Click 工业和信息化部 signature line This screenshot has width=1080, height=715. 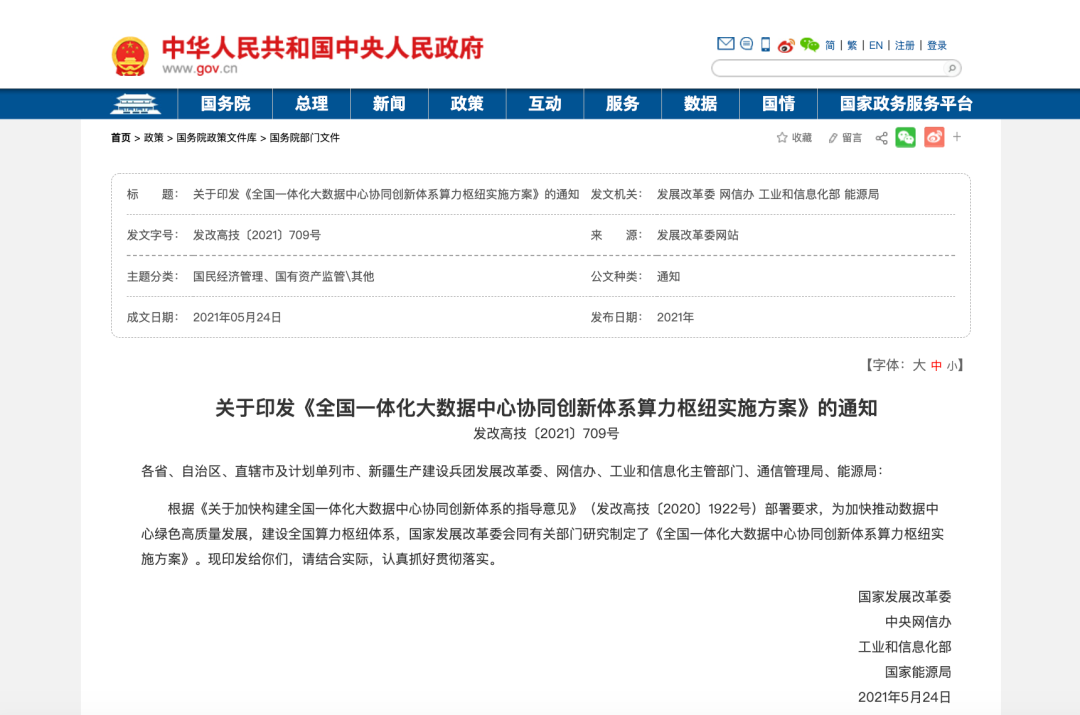[x=904, y=647]
